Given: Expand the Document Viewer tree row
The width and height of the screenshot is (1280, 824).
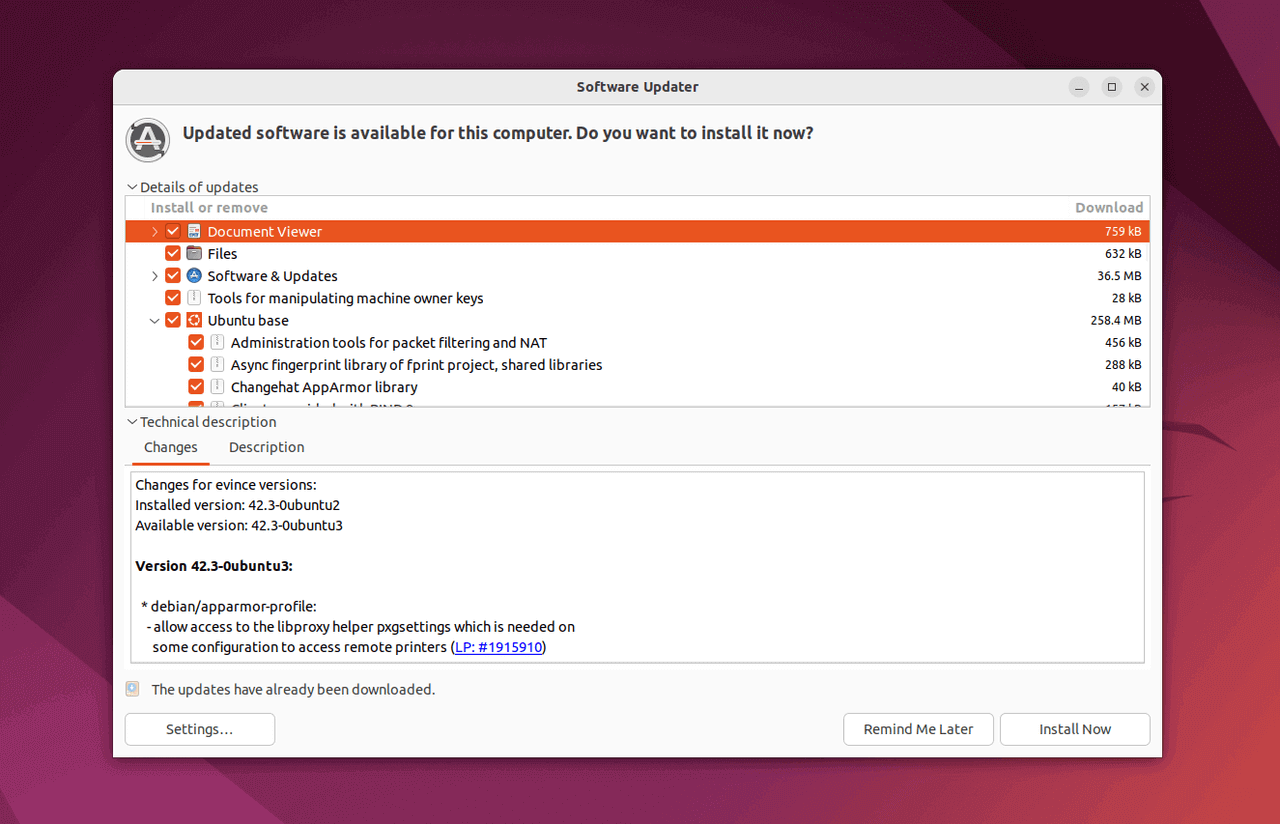Looking at the screenshot, I should pyautogui.click(x=154, y=232).
